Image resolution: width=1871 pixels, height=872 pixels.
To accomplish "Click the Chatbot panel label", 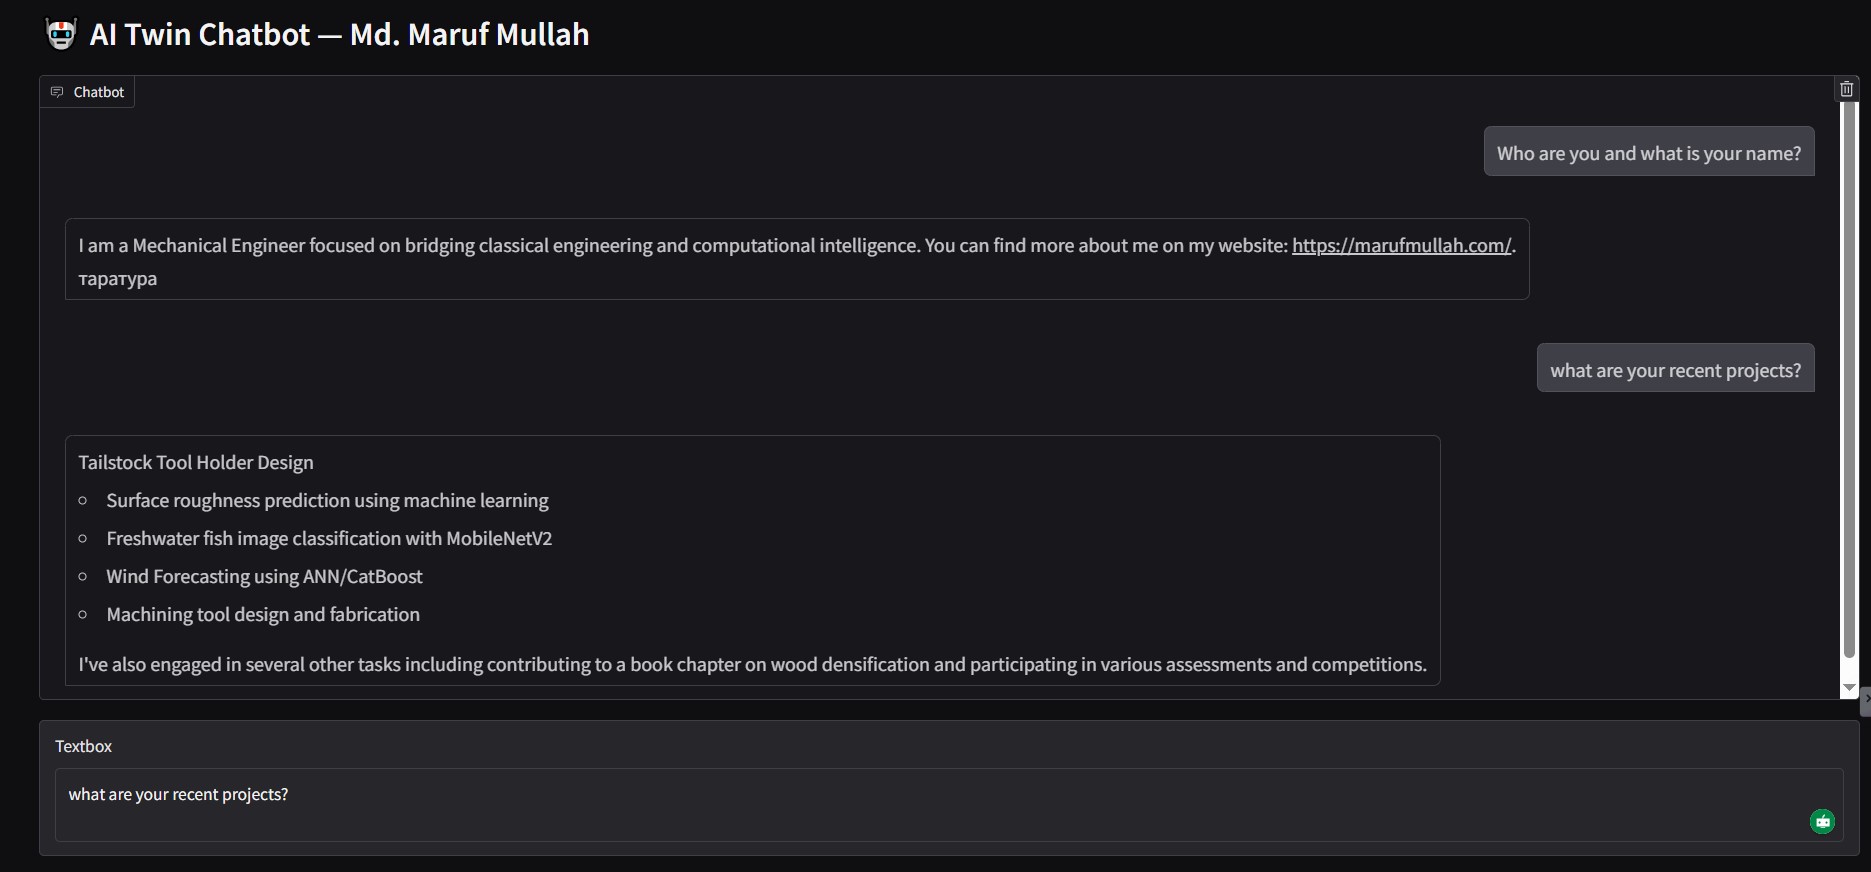I will point(98,92).
